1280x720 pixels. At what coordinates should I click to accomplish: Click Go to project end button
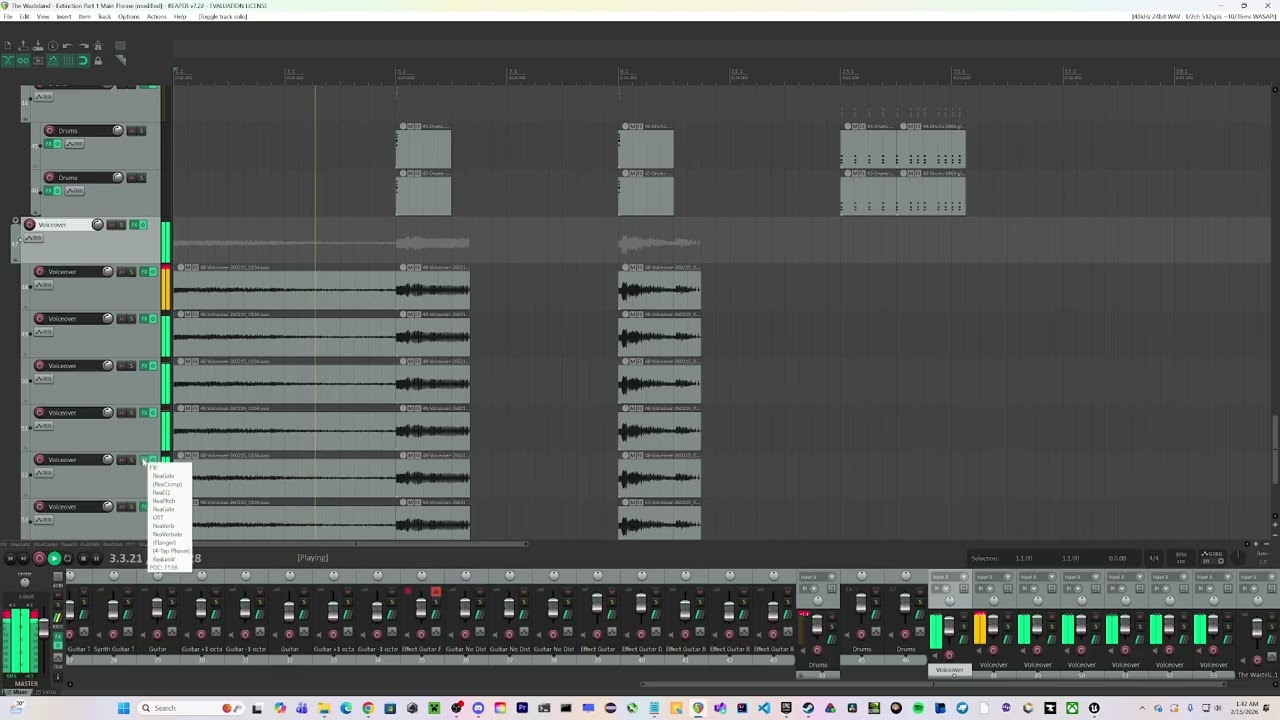(24, 559)
